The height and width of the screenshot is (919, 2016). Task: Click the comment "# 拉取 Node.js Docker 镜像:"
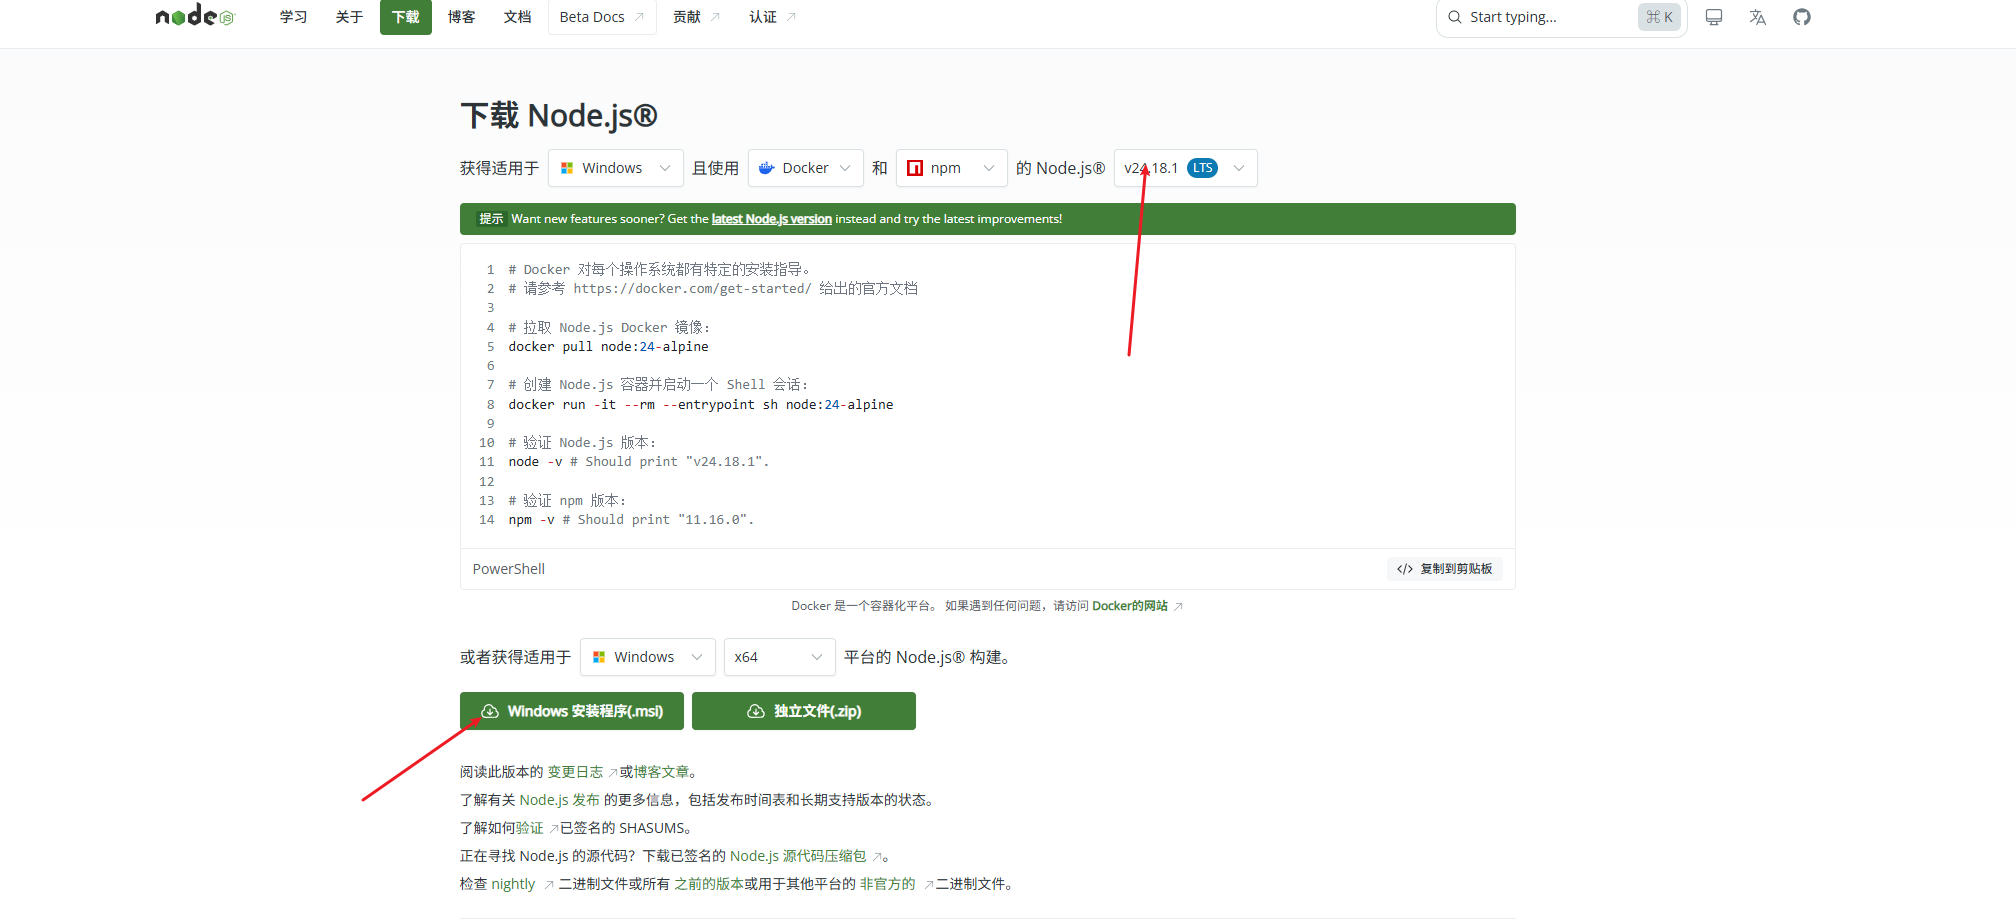(x=609, y=328)
